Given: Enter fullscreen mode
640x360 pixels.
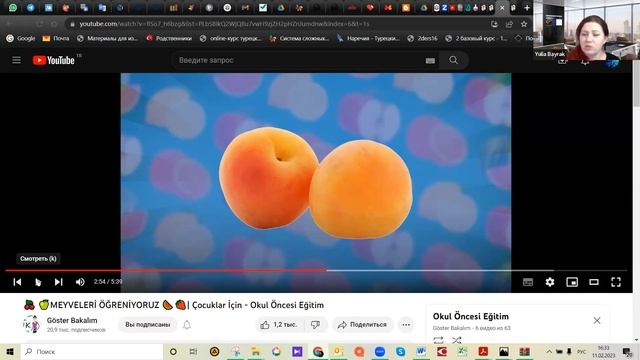Looking at the screenshot, I should (x=616, y=282).
